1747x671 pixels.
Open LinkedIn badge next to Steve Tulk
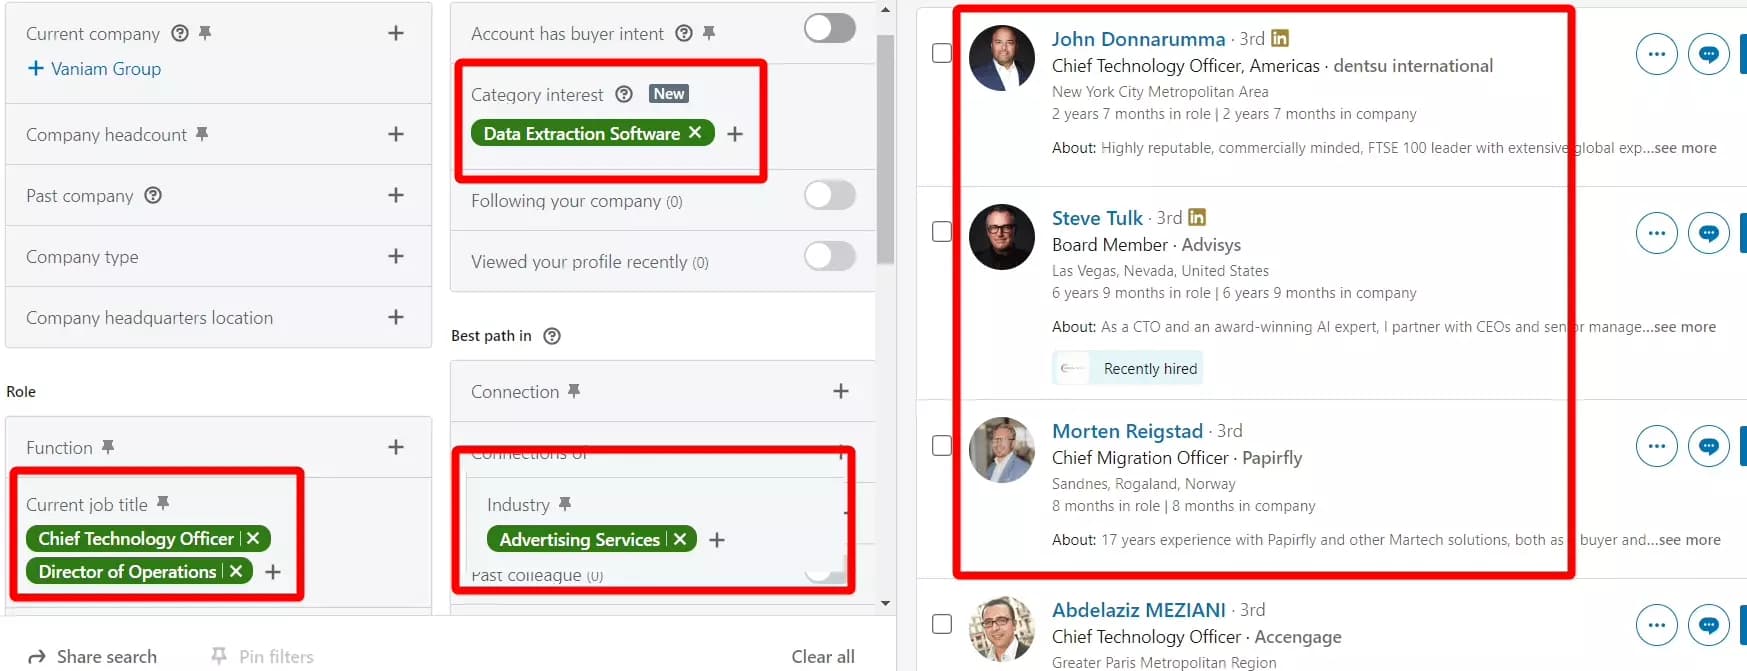click(x=1197, y=217)
